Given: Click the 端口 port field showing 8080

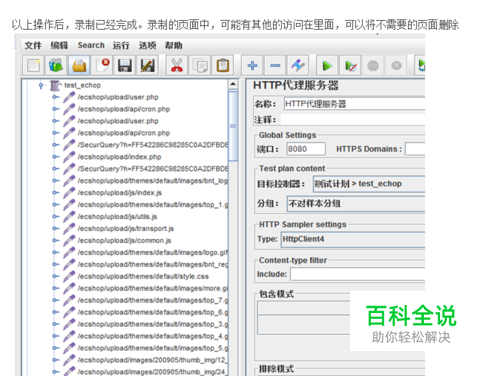Looking at the screenshot, I should (306, 149).
